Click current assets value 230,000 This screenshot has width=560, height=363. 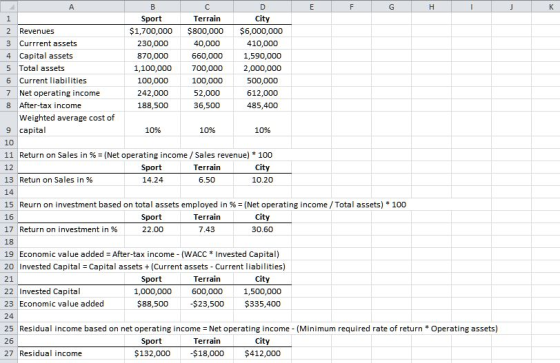pyautogui.click(x=153, y=44)
